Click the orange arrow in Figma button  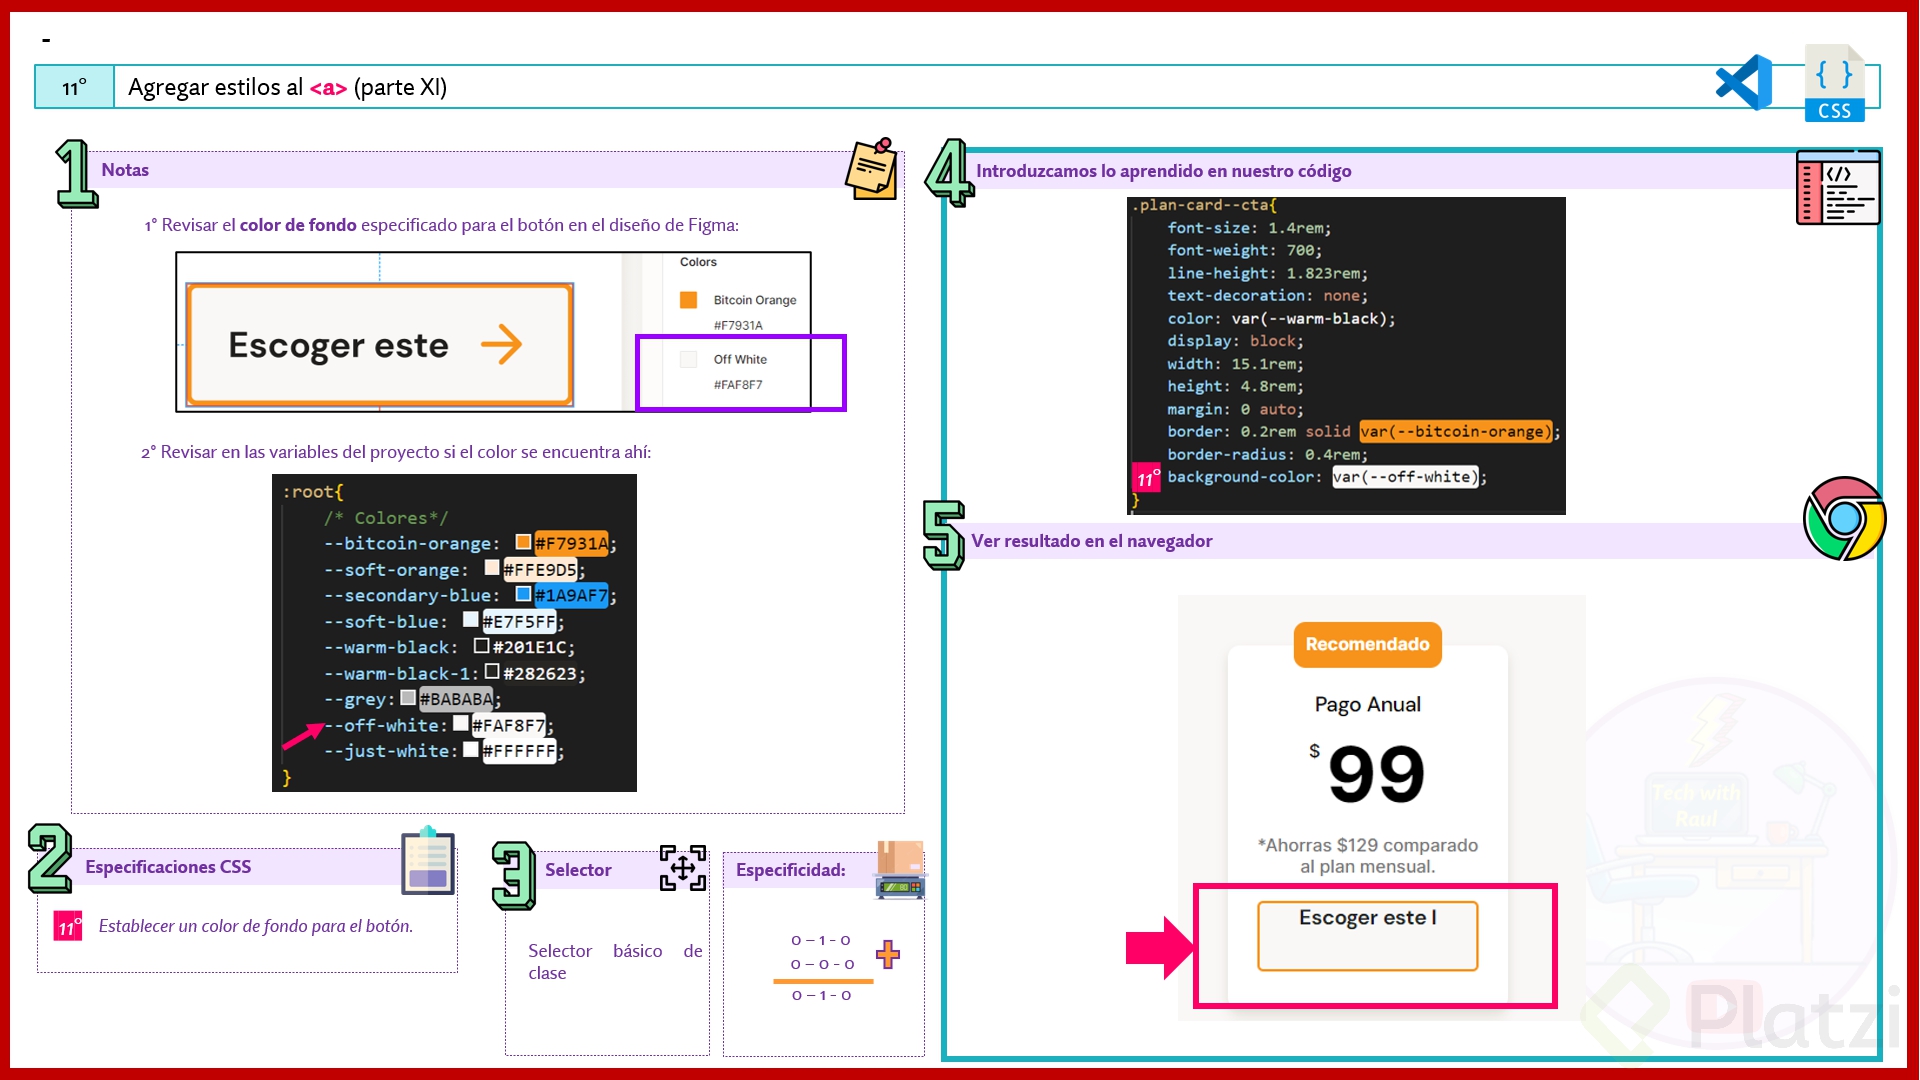pos(501,344)
